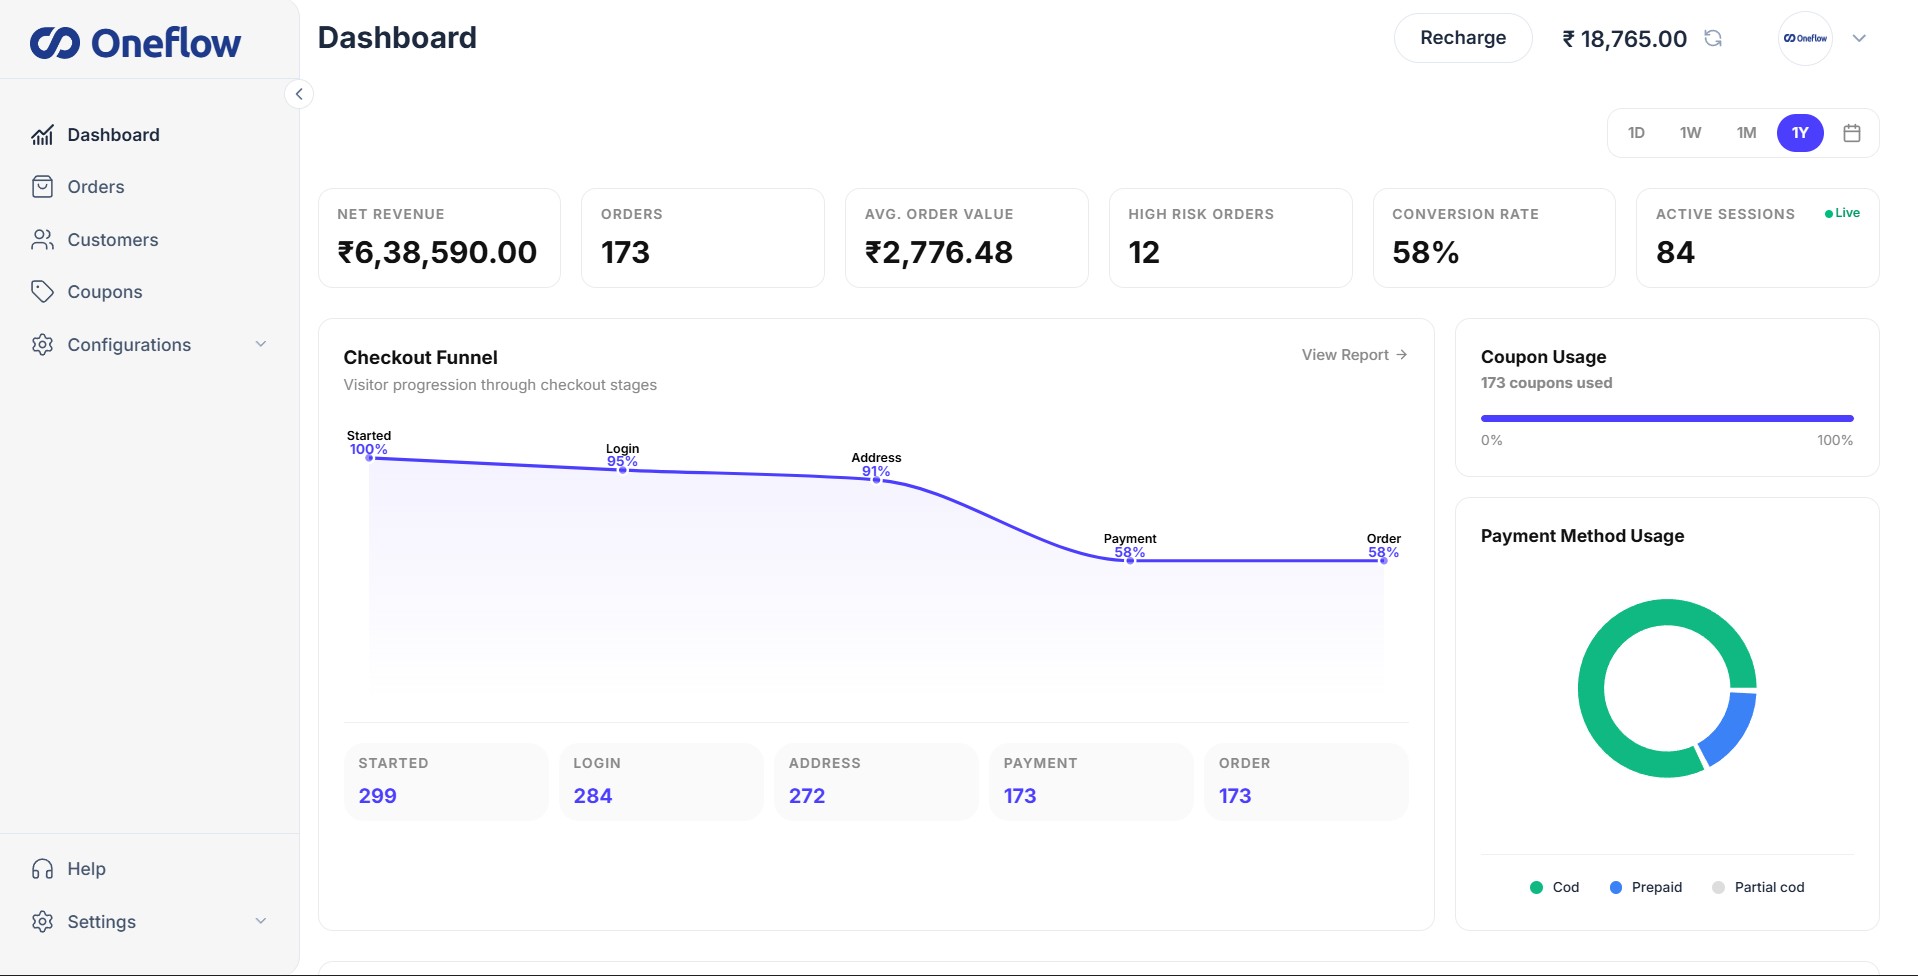Select the 1Y tab filter
The image size is (1918, 976).
coord(1800,132)
